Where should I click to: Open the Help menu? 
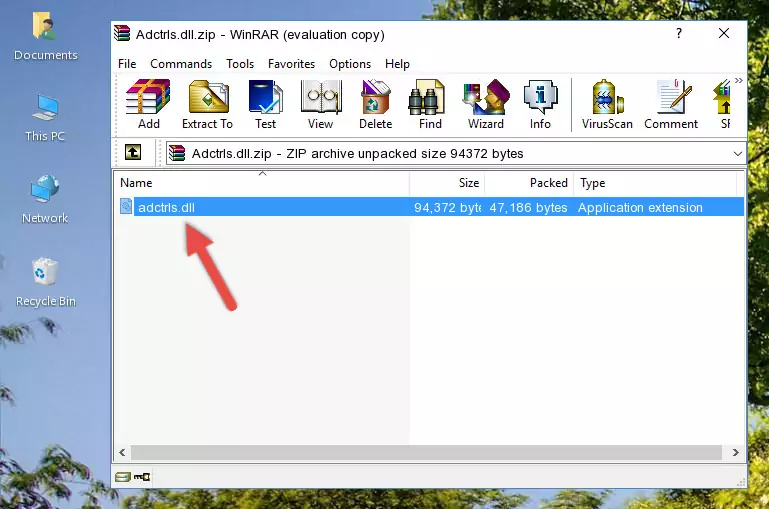pyautogui.click(x=397, y=64)
